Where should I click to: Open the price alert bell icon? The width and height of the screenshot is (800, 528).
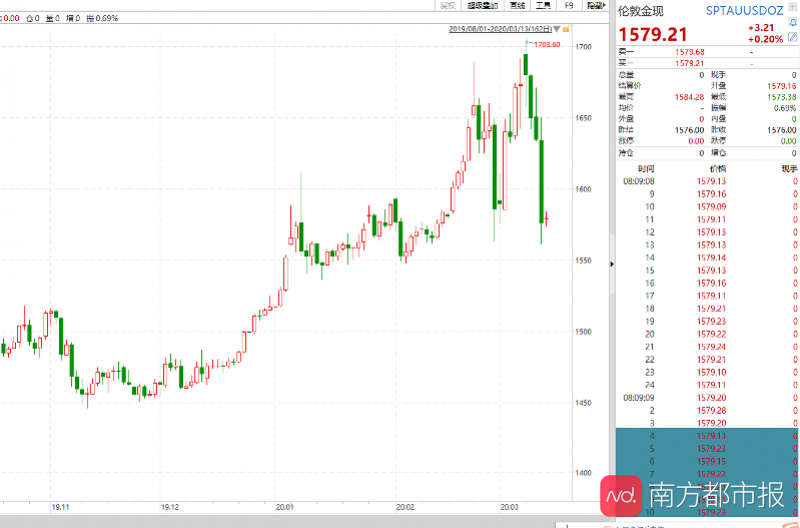click(793, 22)
